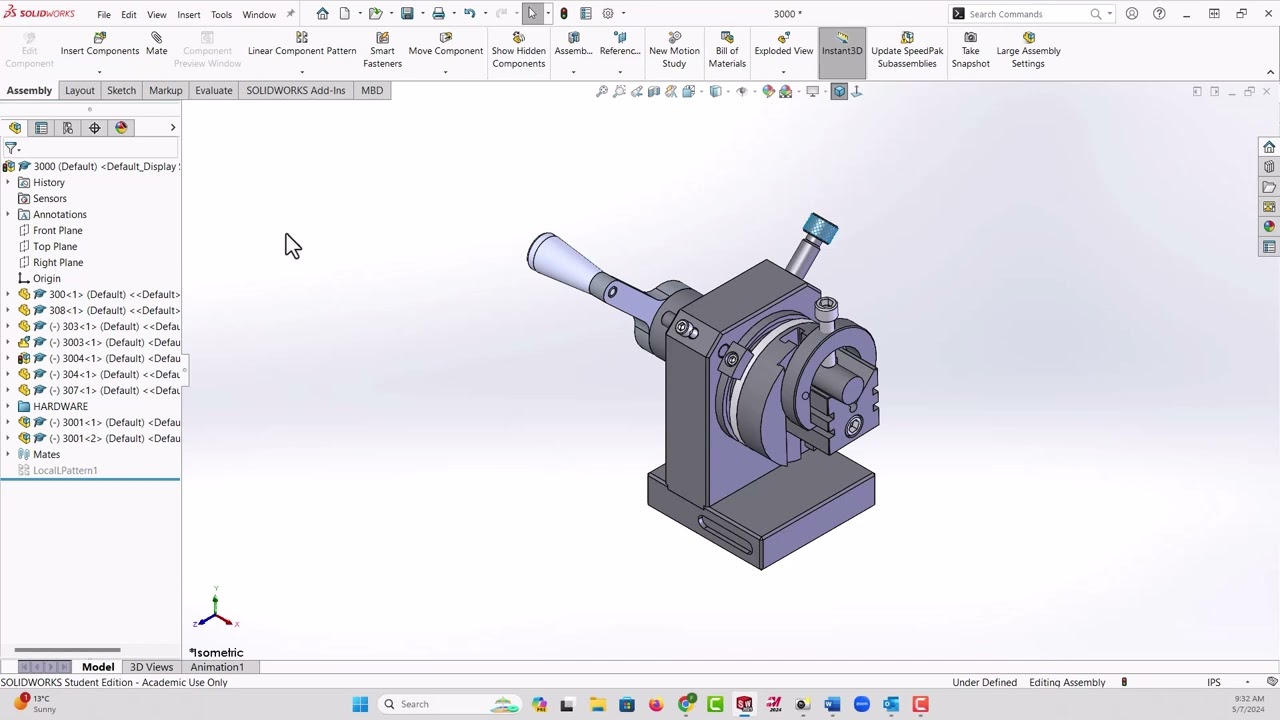Switch to ConfigurationManager tab icon
The height and width of the screenshot is (720, 1280).
pyautogui.click(x=68, y=128)
